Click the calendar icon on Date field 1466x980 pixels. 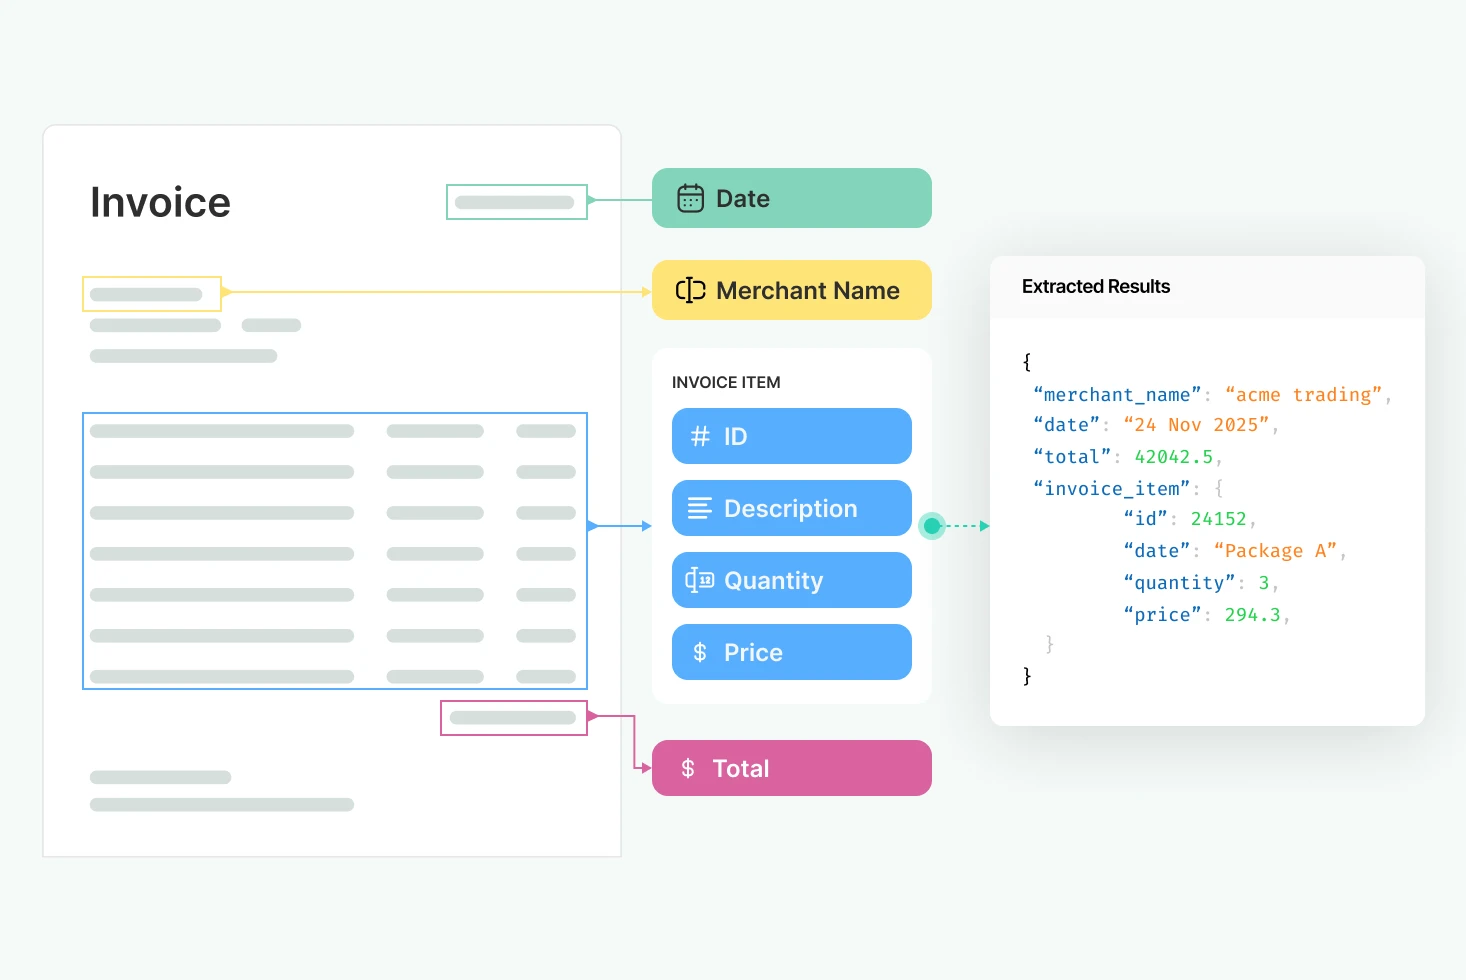click(x=690, y=198)
